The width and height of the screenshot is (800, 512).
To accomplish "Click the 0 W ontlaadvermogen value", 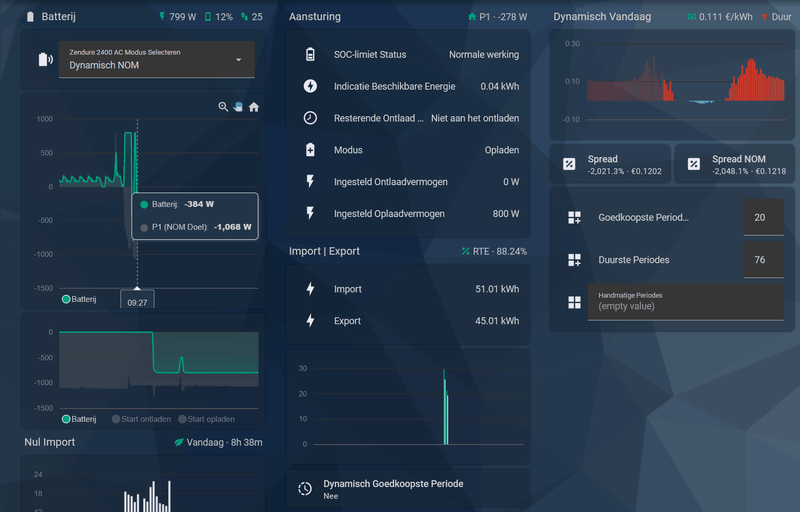I will [x=511, y=182].
